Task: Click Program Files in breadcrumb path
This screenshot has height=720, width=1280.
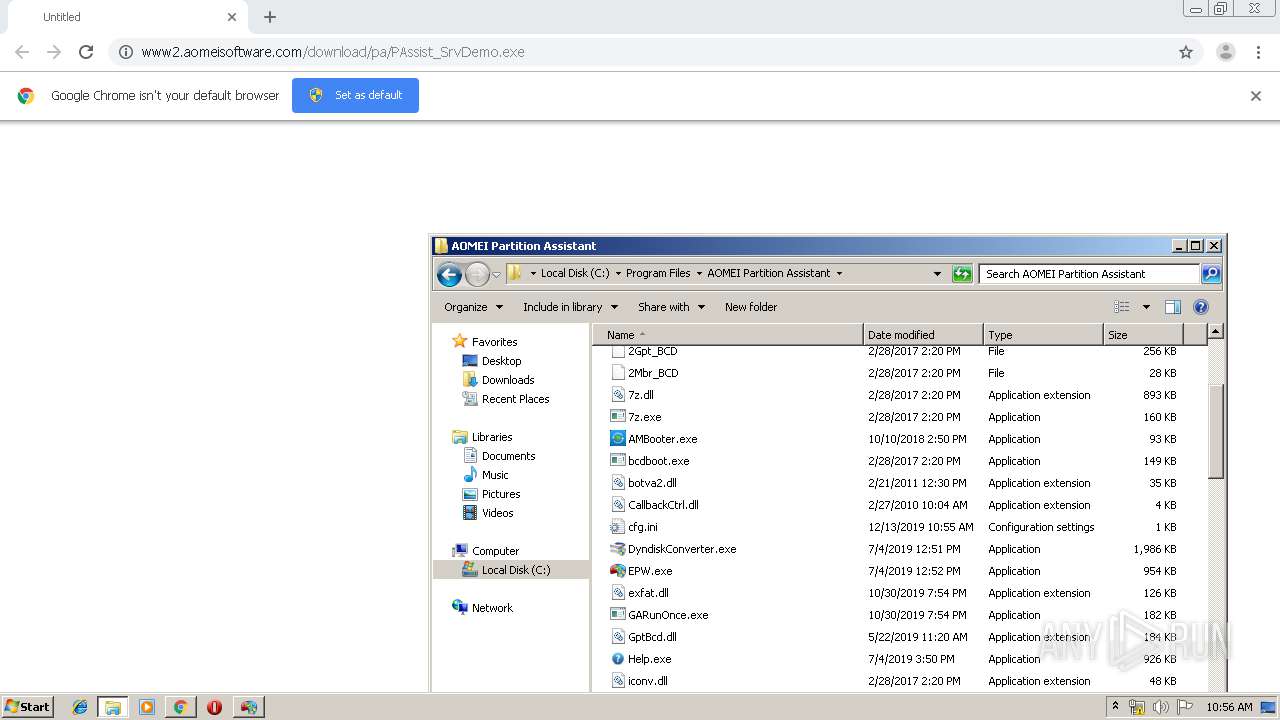Action: [658, 273]
